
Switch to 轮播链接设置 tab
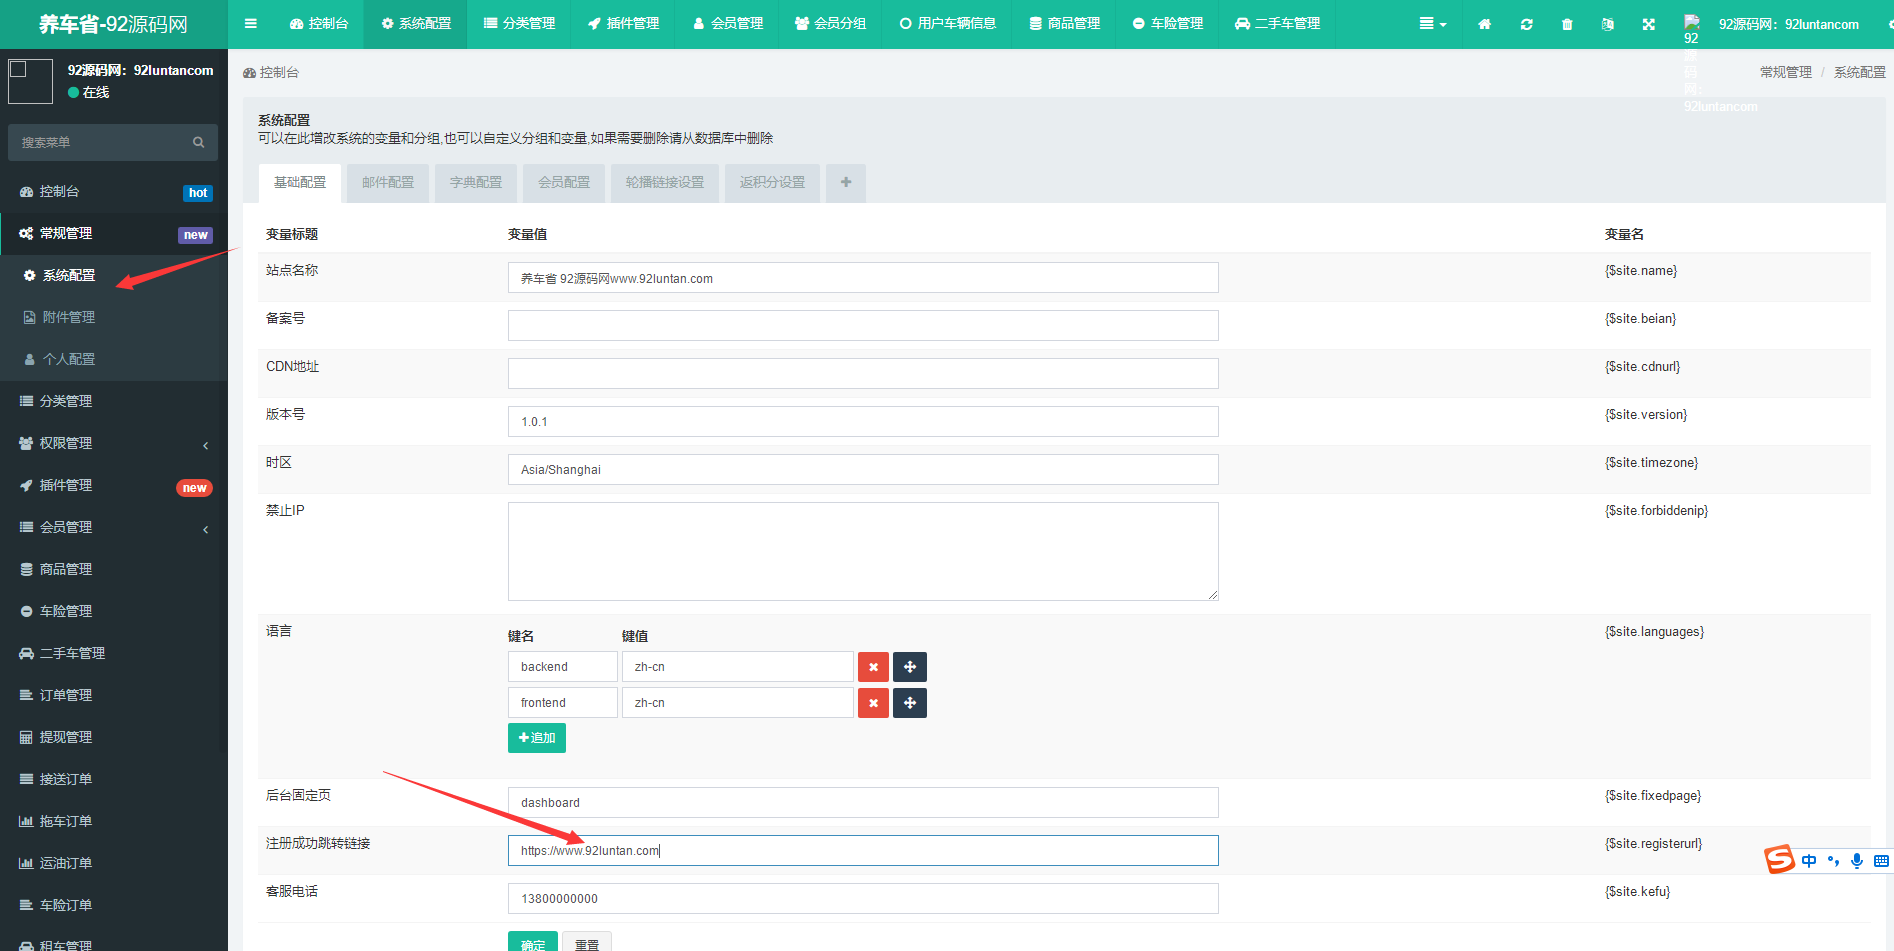coord(665,183)
